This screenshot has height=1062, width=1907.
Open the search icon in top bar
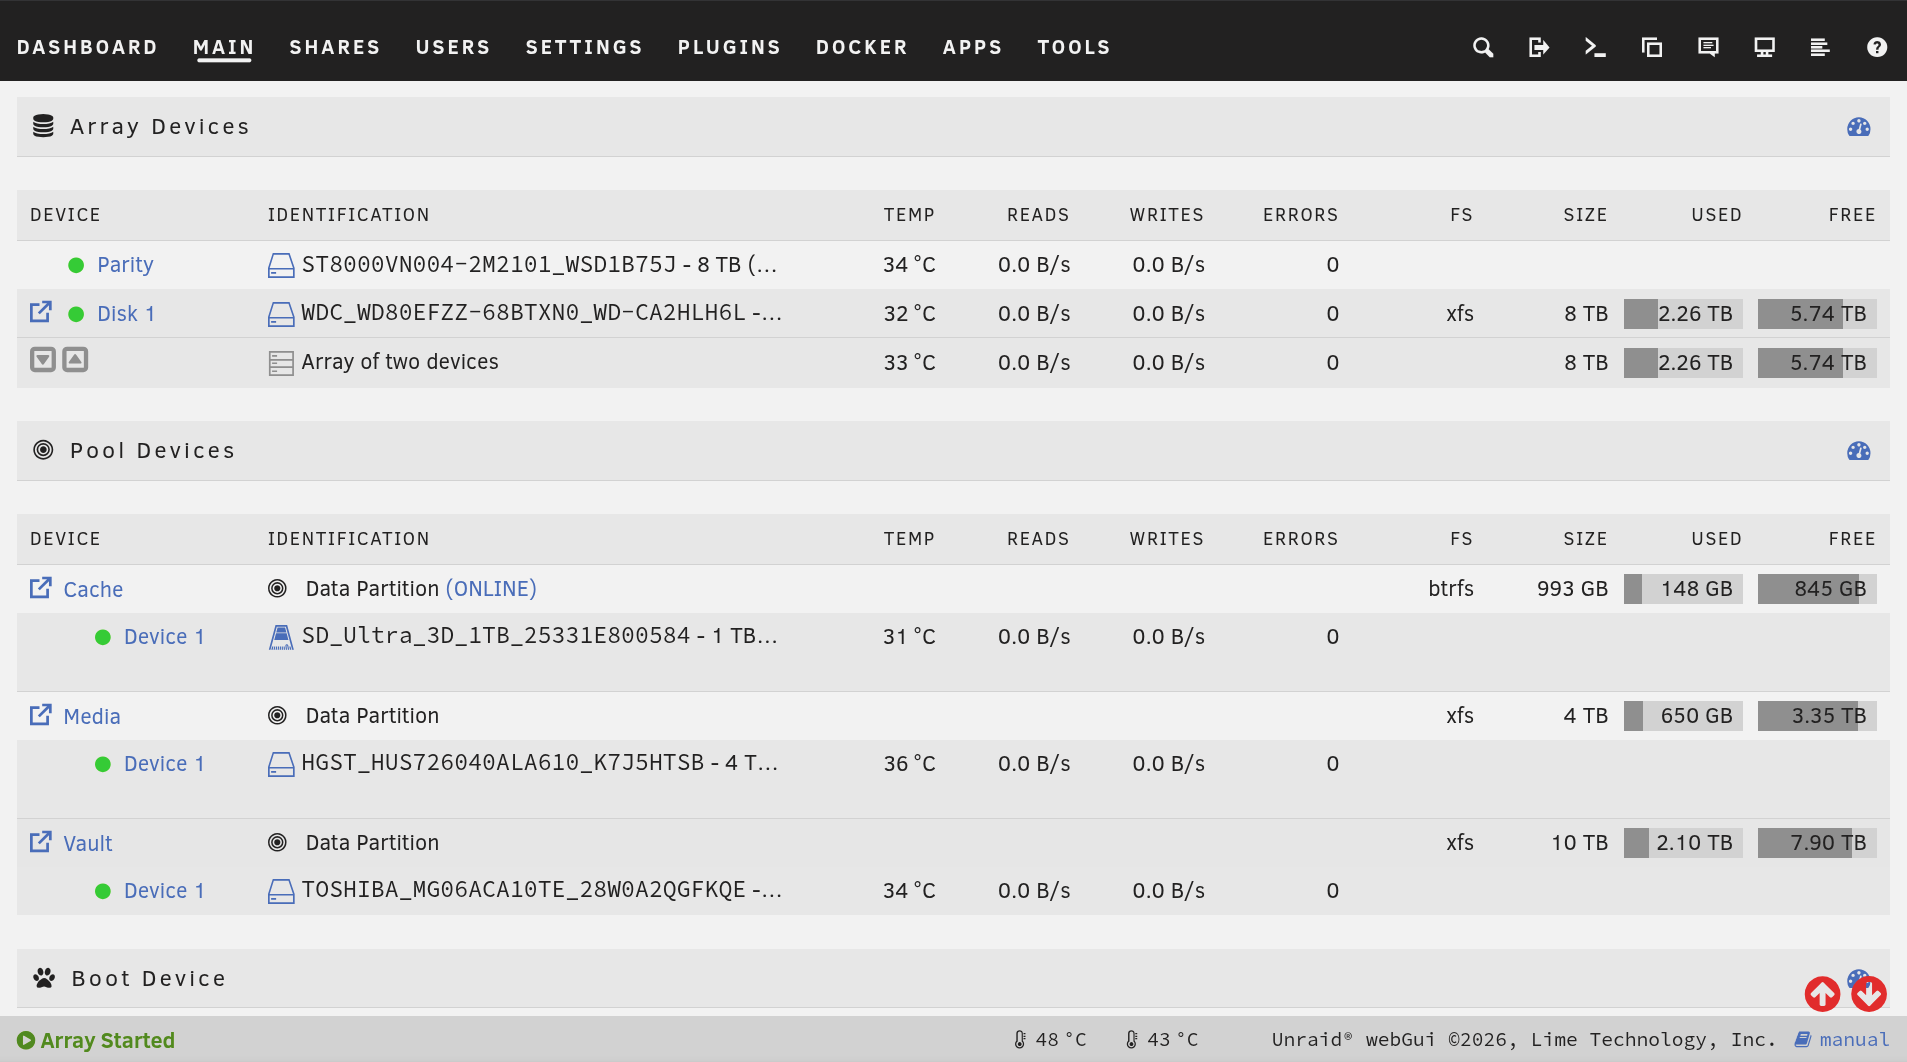pos(1483,47)
